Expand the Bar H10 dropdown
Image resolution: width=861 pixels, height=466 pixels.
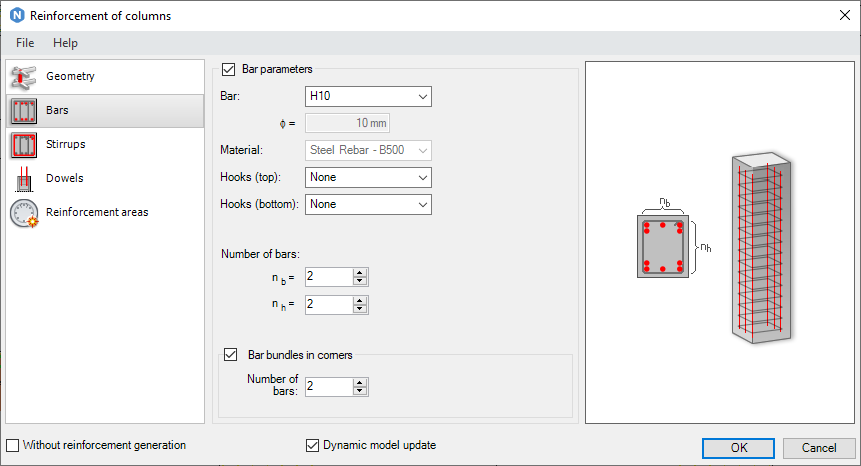368,97
